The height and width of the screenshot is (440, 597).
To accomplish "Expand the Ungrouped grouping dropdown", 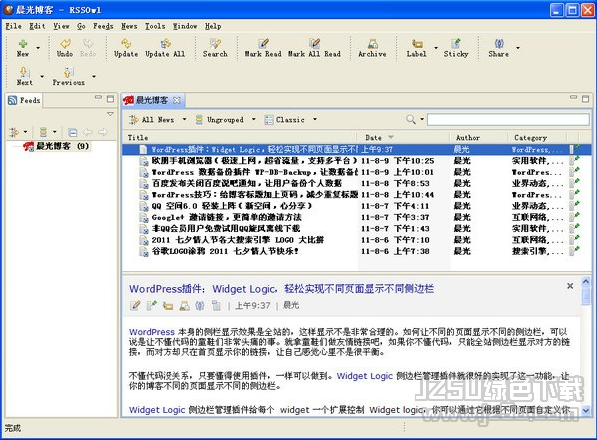I will point(254,120).
